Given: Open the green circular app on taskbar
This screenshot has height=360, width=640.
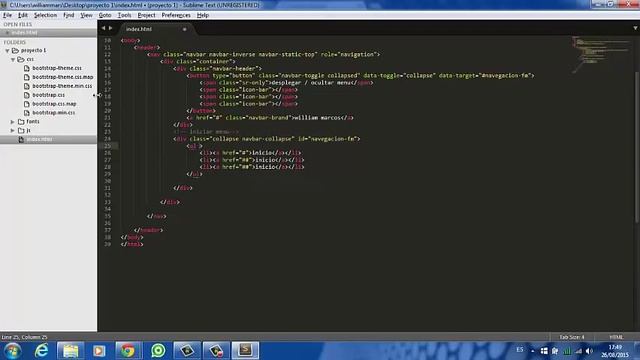Looking at the screenshot, I should pos(158,351).
